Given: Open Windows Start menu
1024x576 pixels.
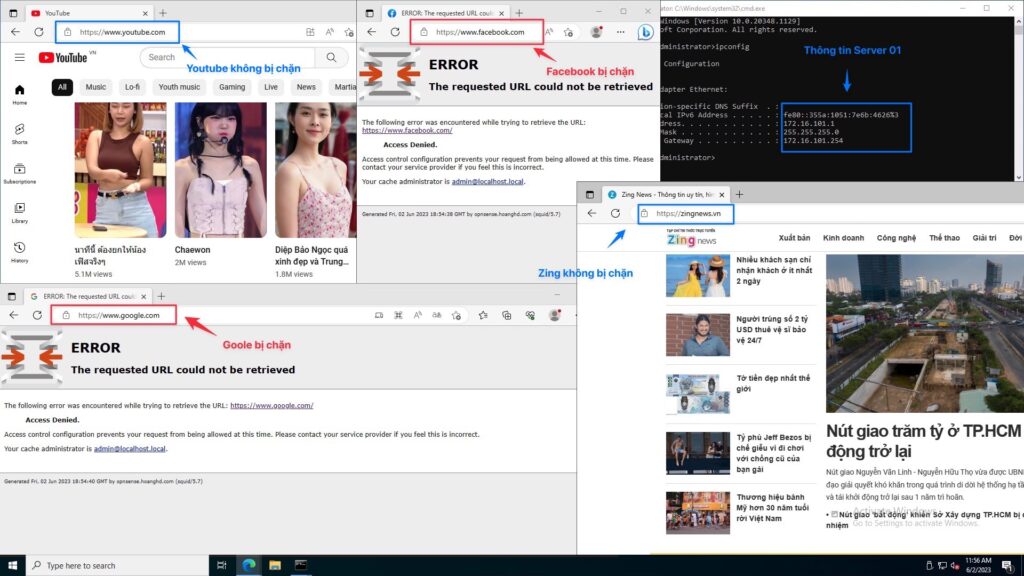Looking at the screenshot, I should [12, 565].
